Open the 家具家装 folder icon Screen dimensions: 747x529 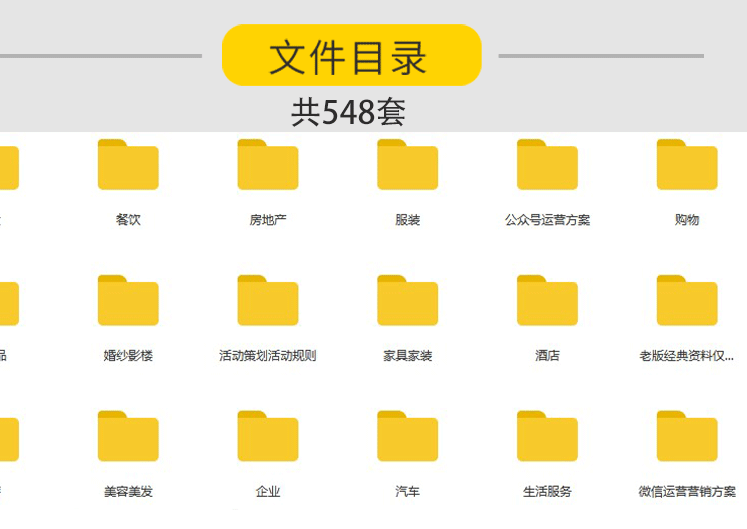pyautogui.click(x=407, y=300)
